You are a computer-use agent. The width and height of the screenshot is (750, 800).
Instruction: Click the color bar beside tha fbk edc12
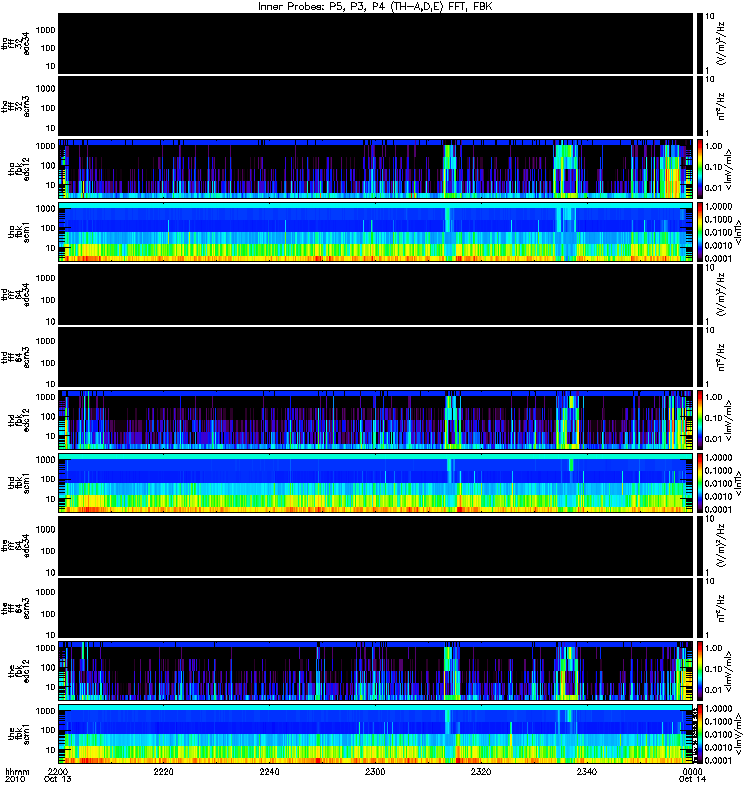pyautogui.click(x=700, y=169)
